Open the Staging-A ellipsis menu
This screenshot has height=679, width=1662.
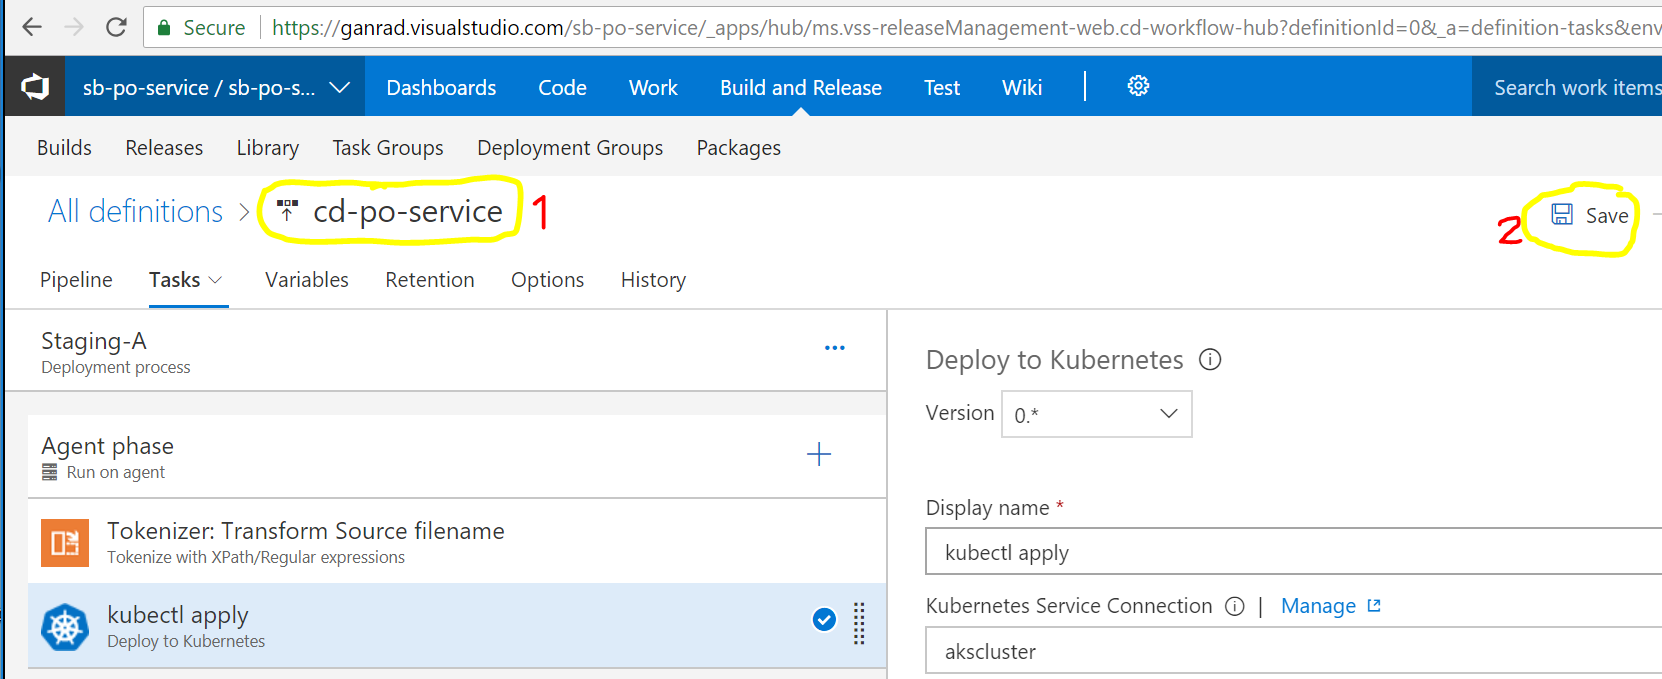834,348
